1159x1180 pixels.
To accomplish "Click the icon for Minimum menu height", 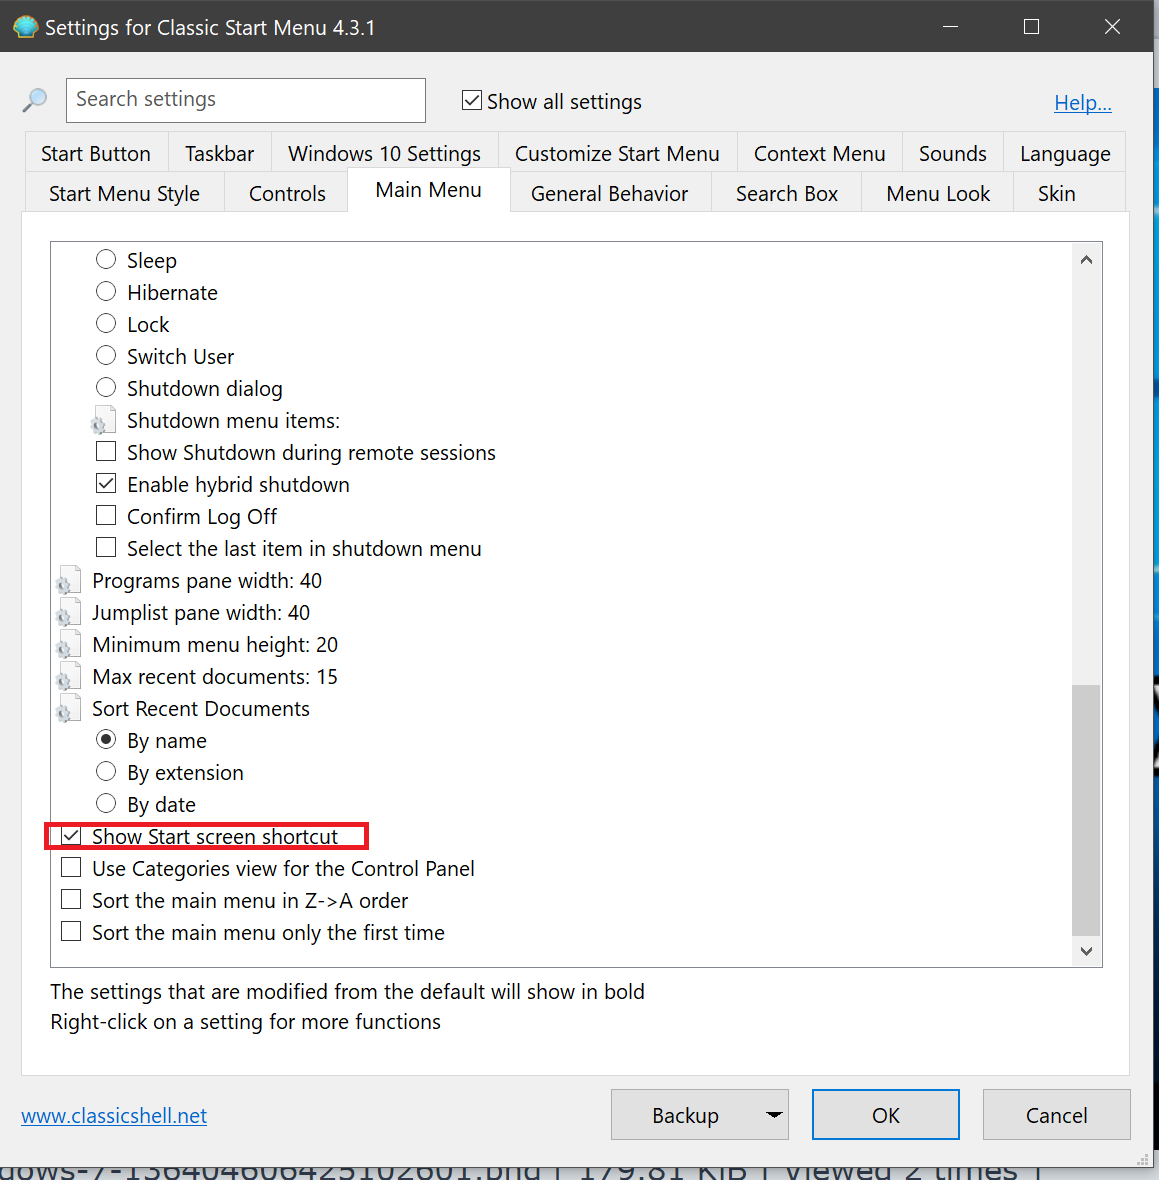I will 68,645.
